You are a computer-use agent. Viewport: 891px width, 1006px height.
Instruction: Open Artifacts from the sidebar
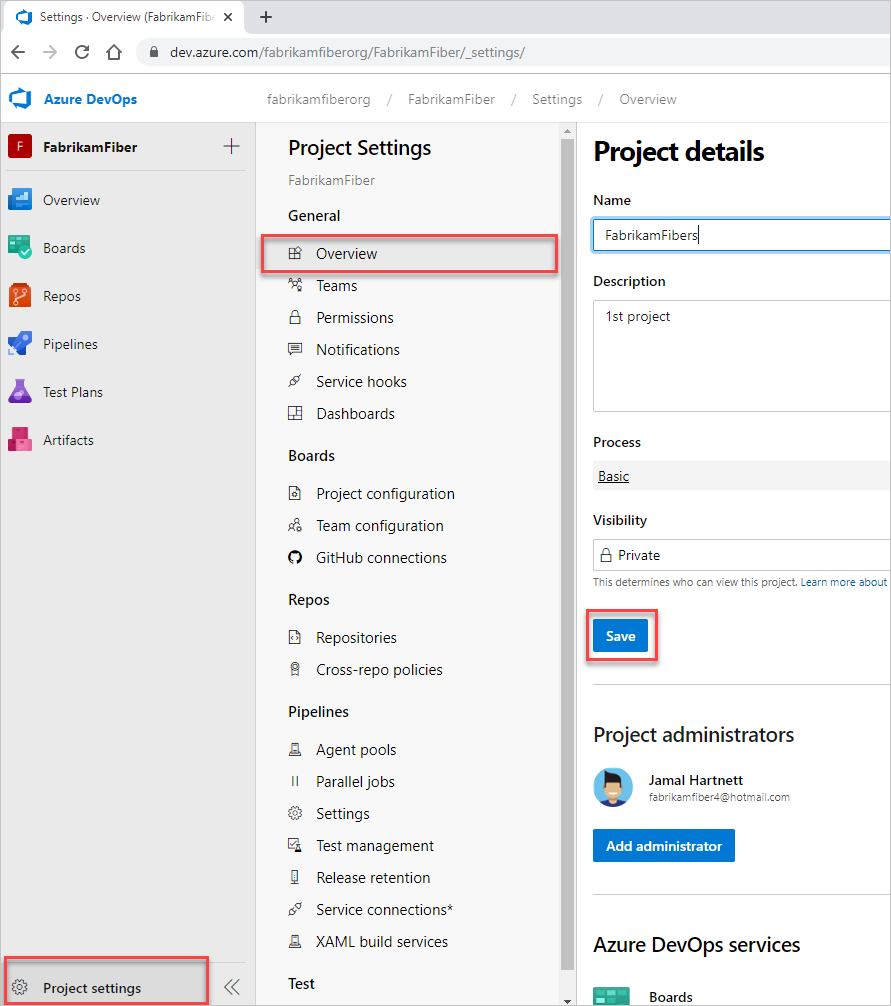click(67, 439)
